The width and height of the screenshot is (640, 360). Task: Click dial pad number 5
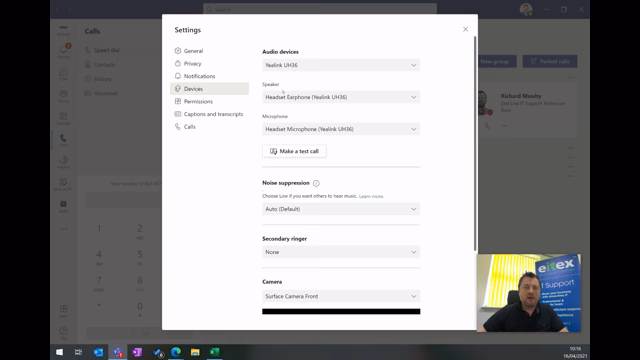[x=140, y=257]
